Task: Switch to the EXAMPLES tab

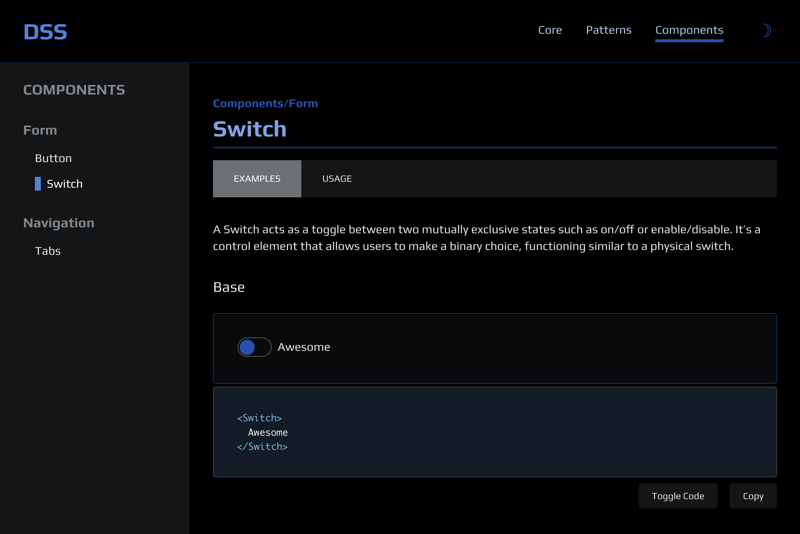Action: tap(257, 179)
